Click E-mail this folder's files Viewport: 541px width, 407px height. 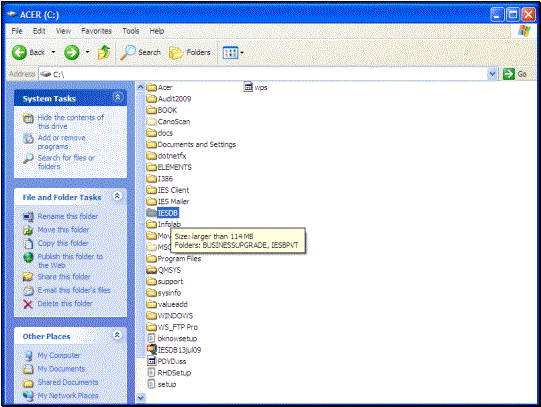coord(74,290)
